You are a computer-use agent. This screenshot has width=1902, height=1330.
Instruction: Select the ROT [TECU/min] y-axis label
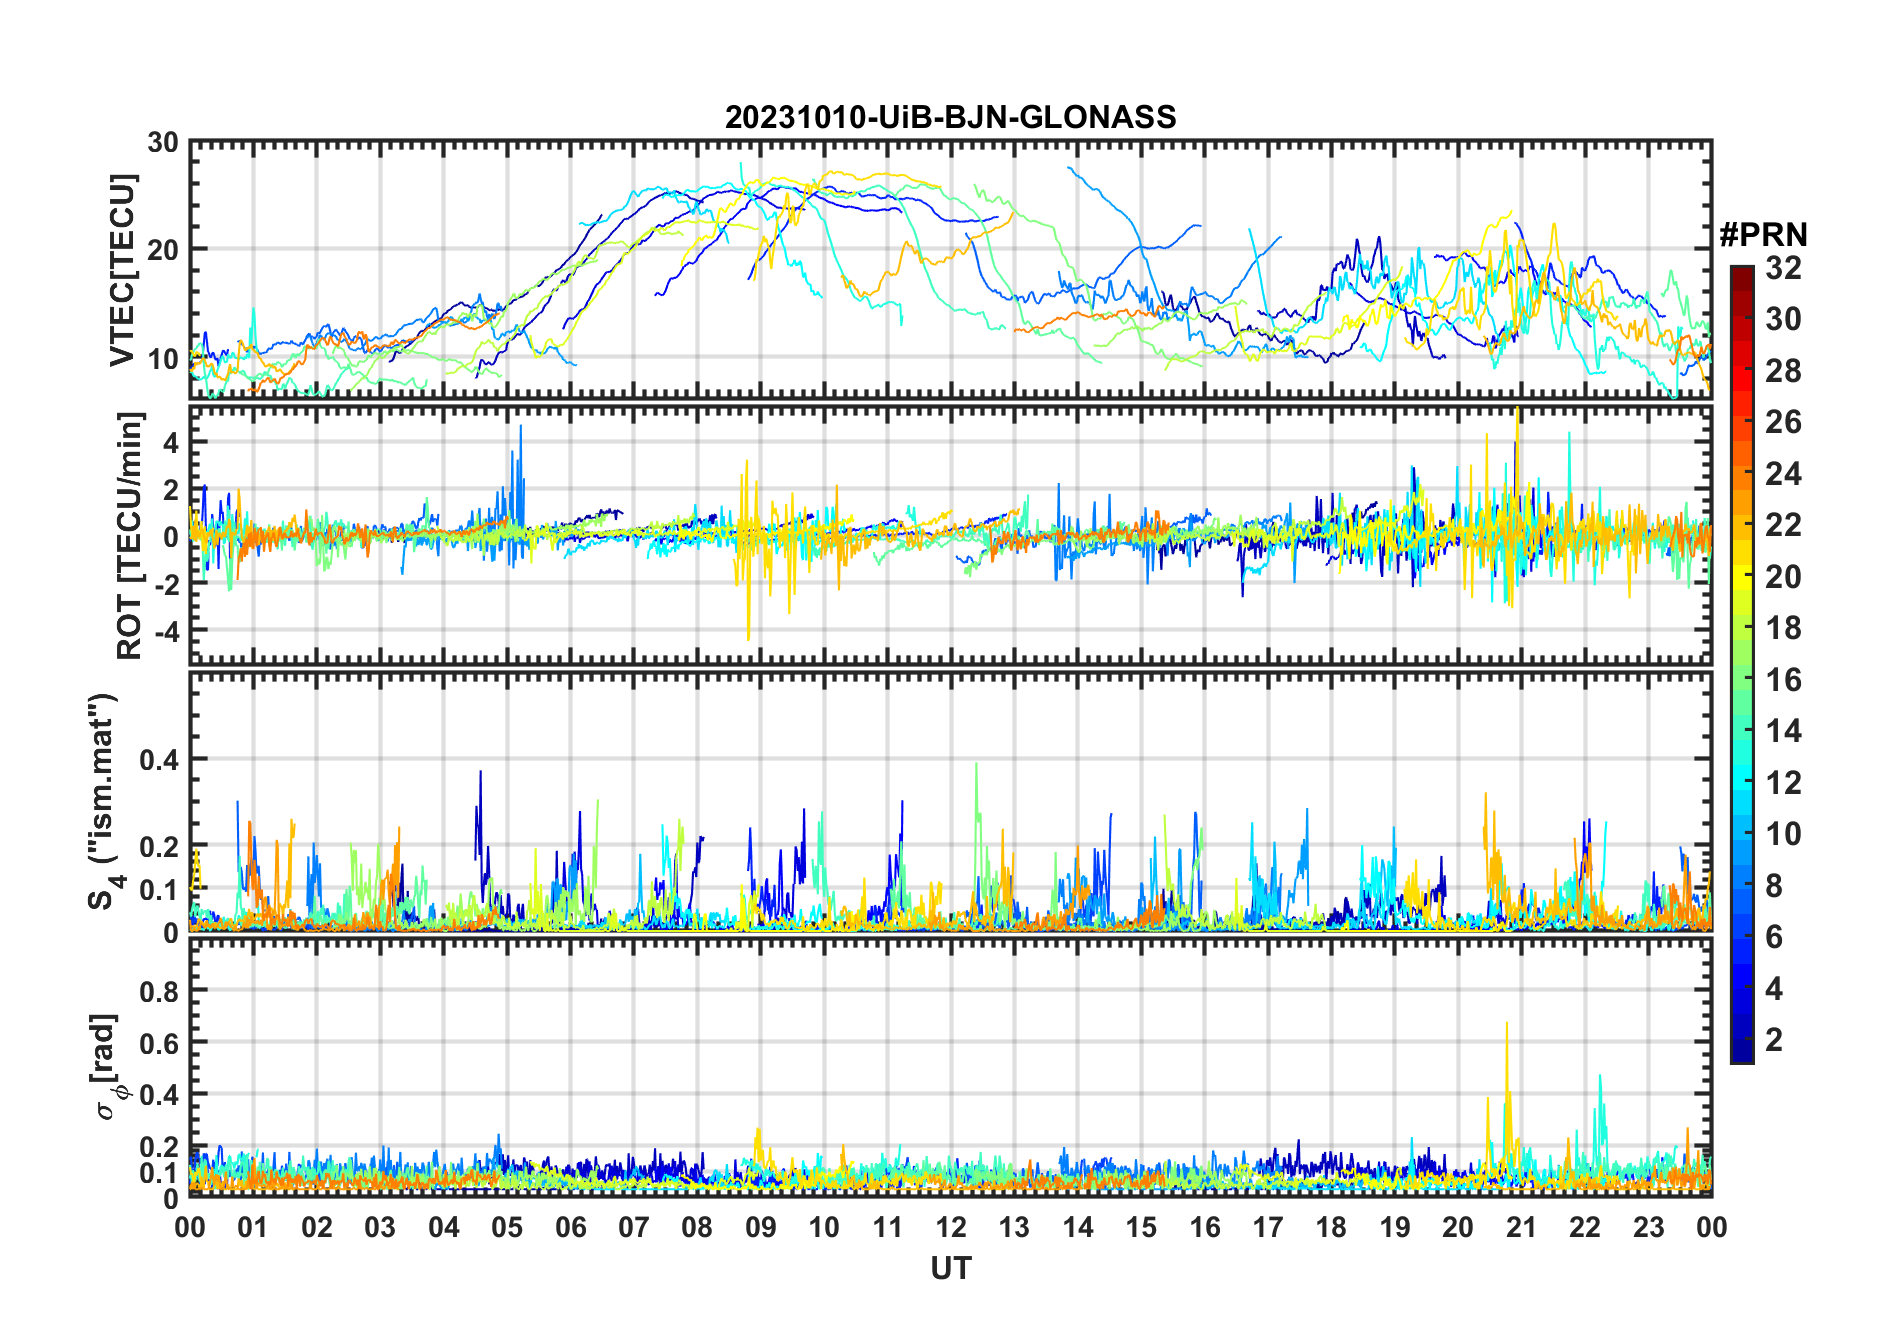click(x=130, y=535)
